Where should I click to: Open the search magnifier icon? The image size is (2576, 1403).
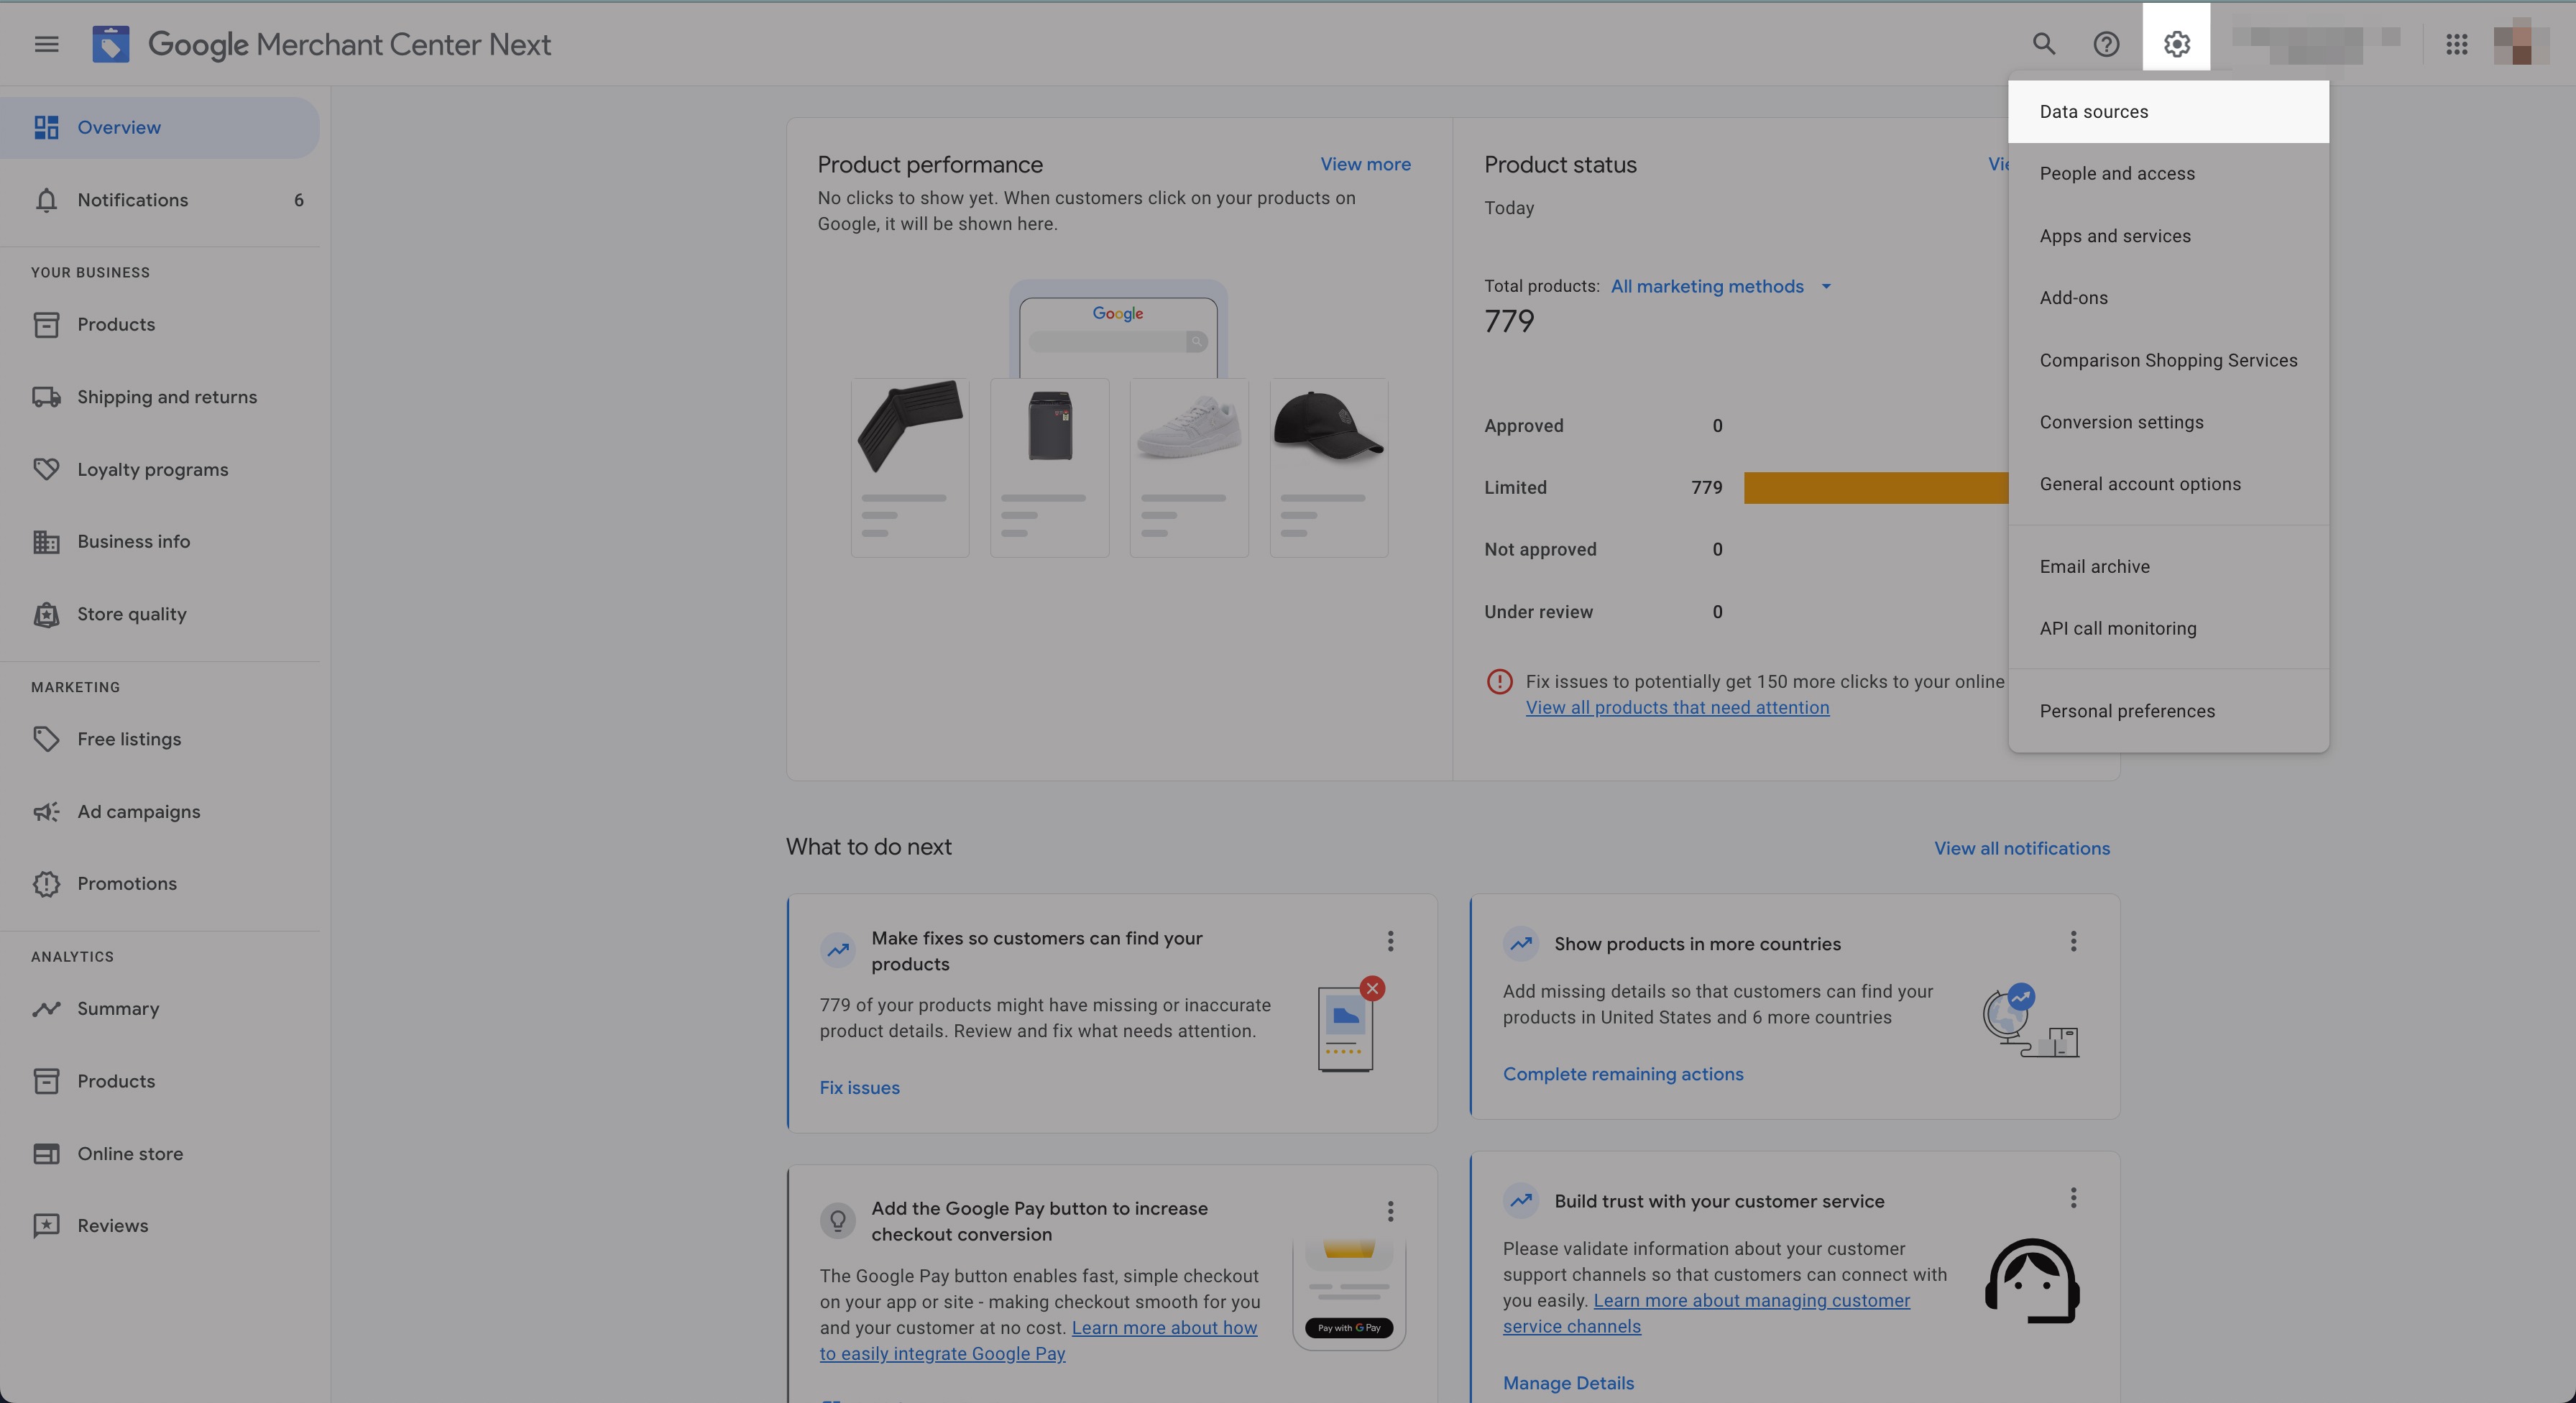(x=2044, y=44)
